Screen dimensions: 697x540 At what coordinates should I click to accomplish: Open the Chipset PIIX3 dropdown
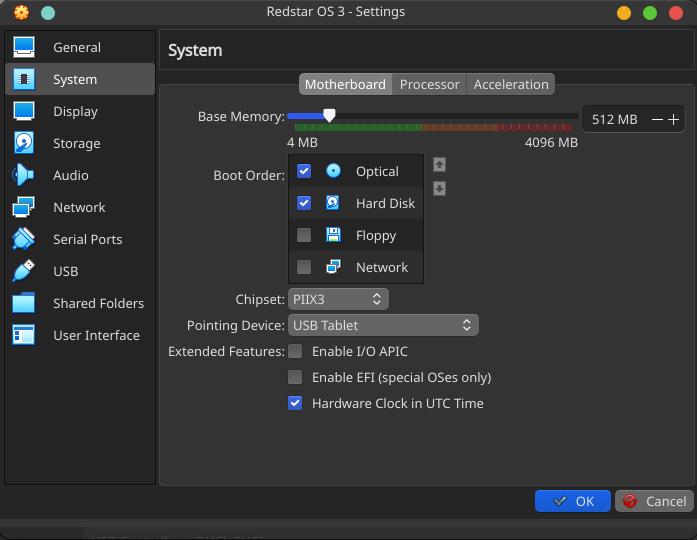point(338,299)
